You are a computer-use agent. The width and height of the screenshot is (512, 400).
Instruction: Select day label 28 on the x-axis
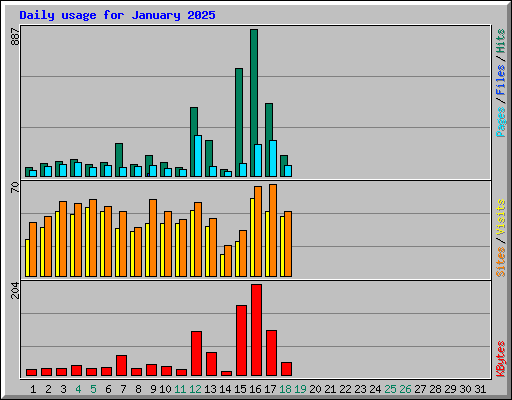[x=435, y=389]
